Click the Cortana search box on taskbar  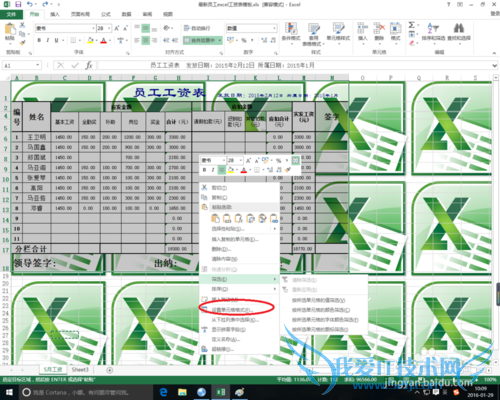tap(86, 392)
